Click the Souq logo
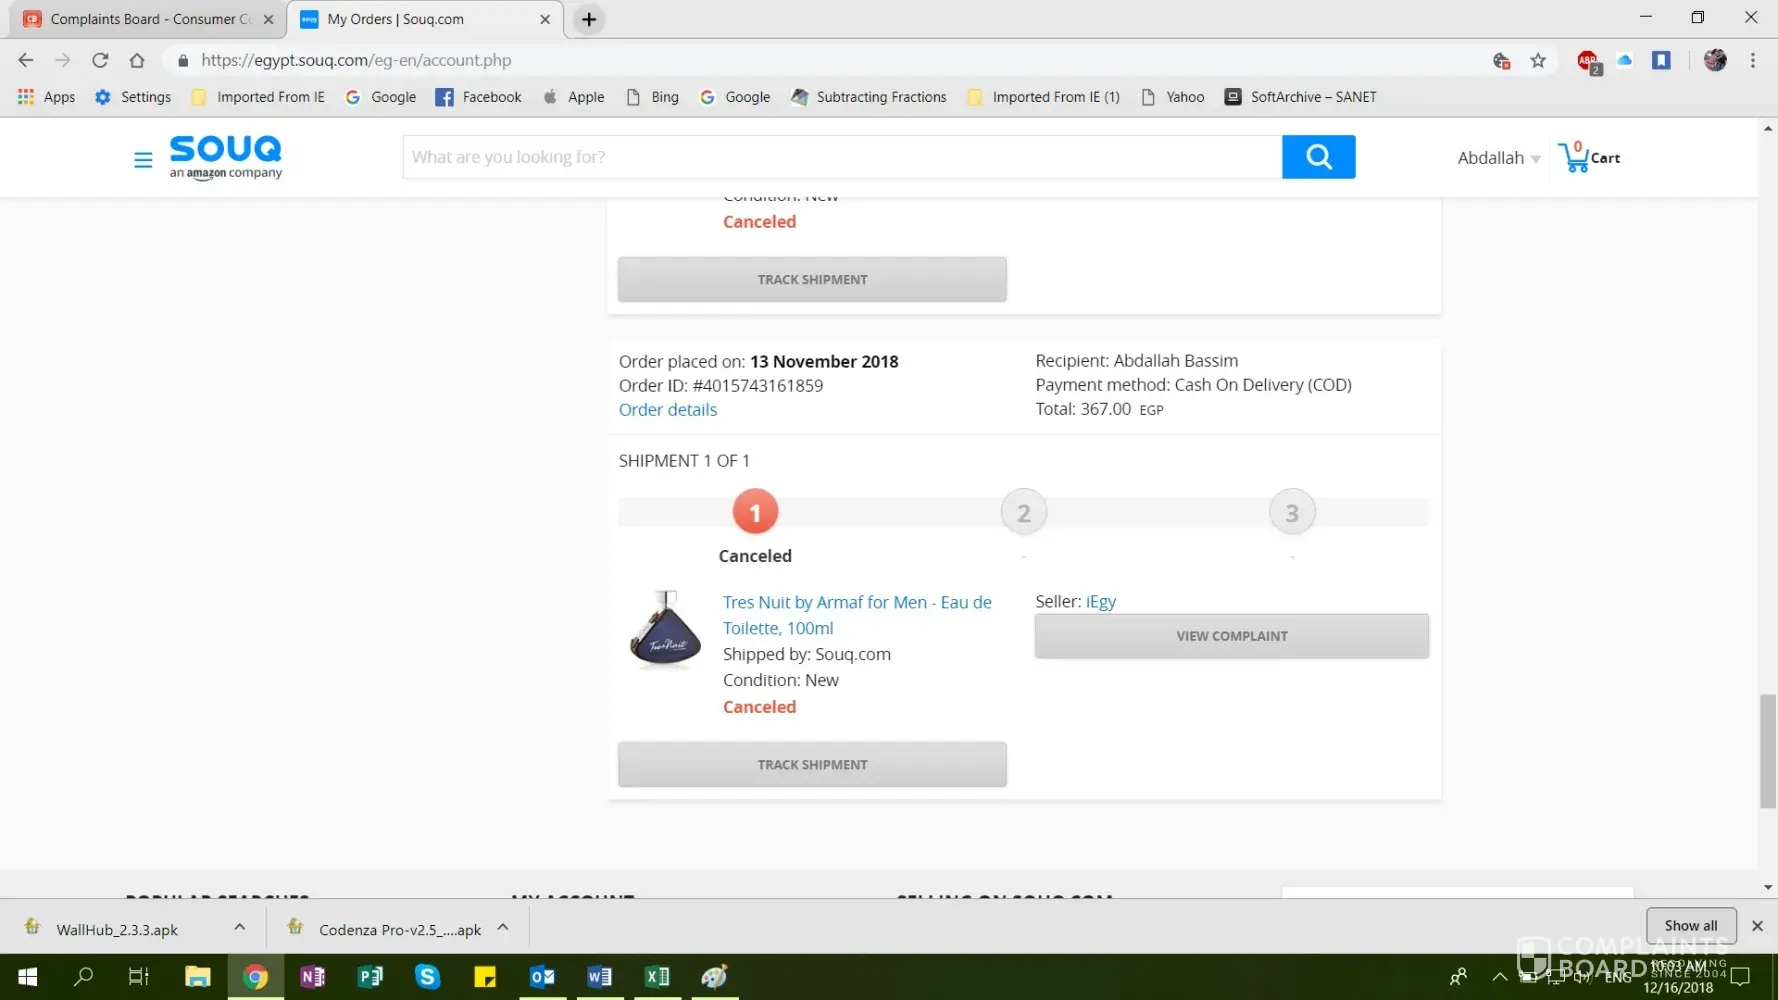 click(x=226, y=157)
